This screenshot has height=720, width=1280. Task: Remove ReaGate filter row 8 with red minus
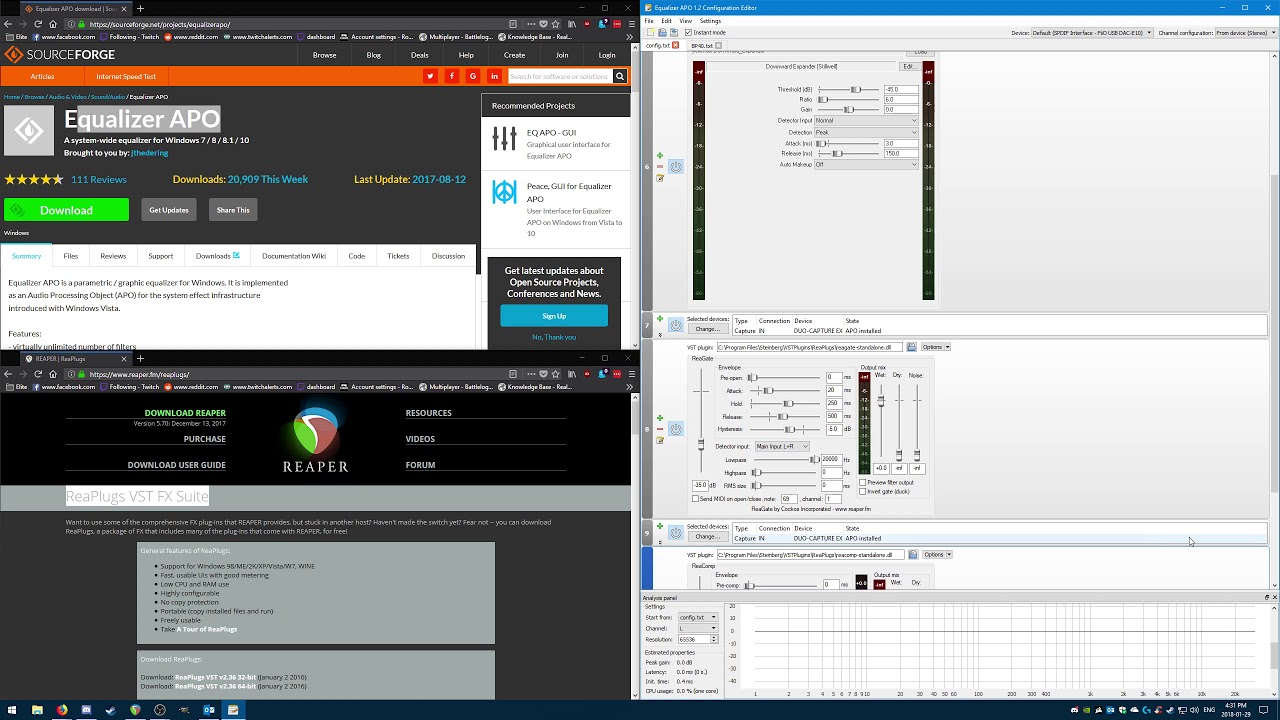660,429
